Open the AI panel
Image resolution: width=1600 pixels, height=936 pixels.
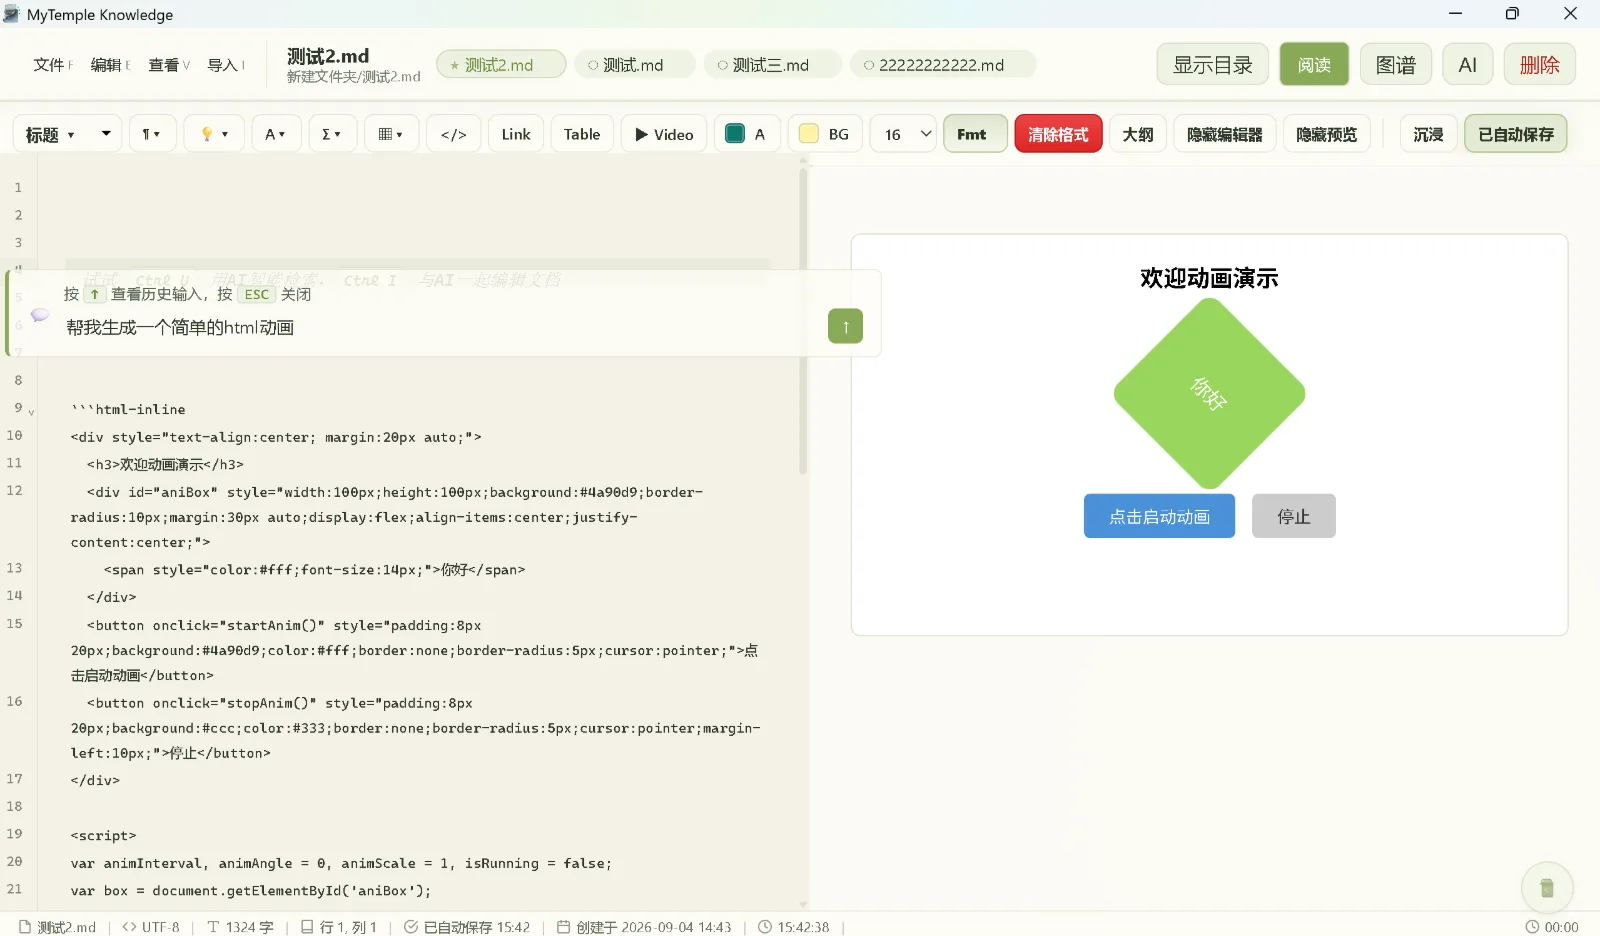click(1467, 65)
